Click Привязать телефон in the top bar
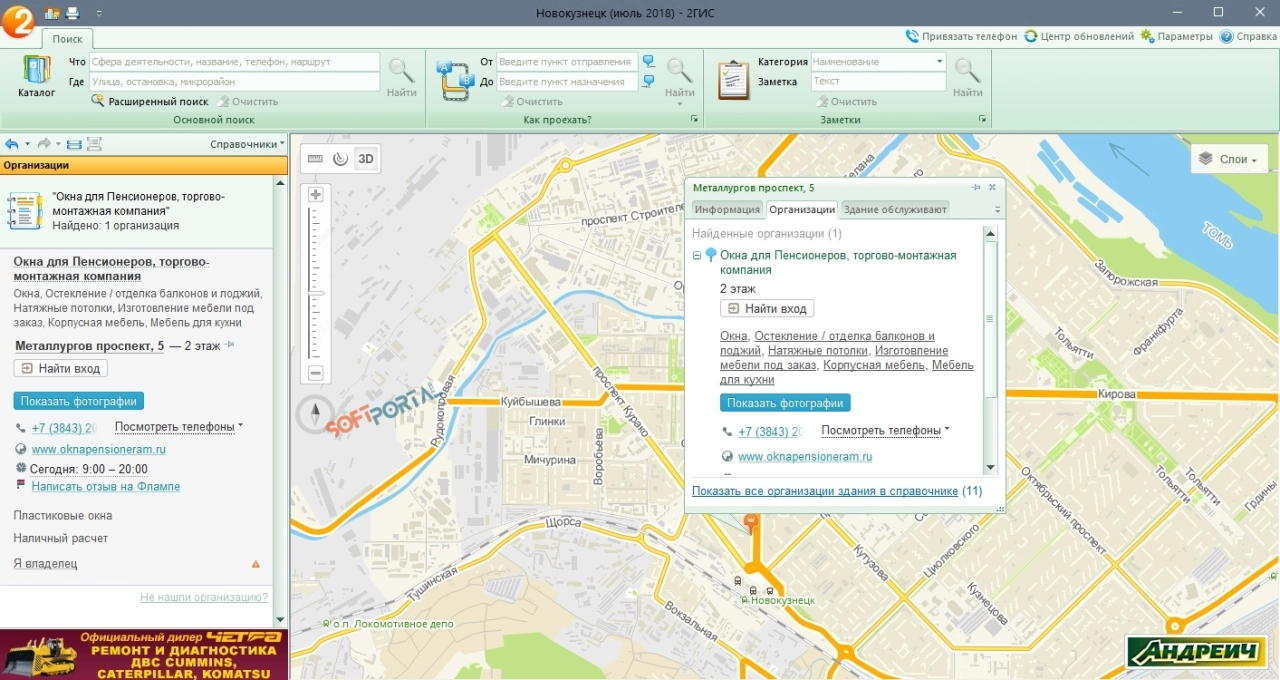 [961, 36]
